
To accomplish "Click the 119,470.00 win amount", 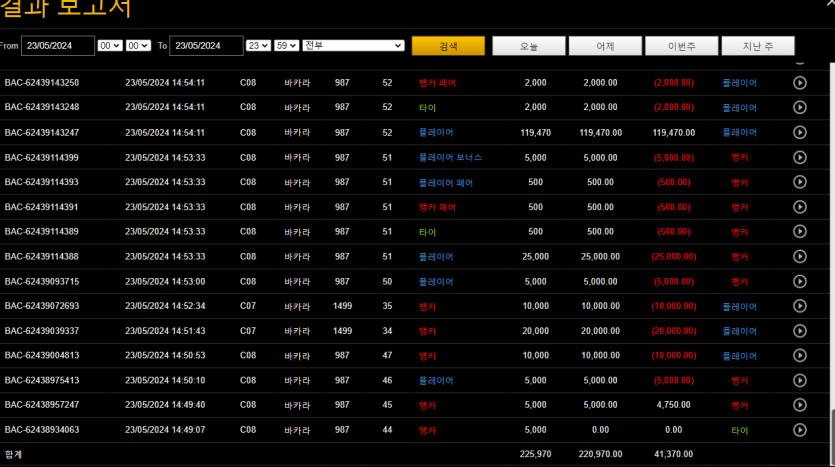I will pyautogui.click(x=674, y=133).
